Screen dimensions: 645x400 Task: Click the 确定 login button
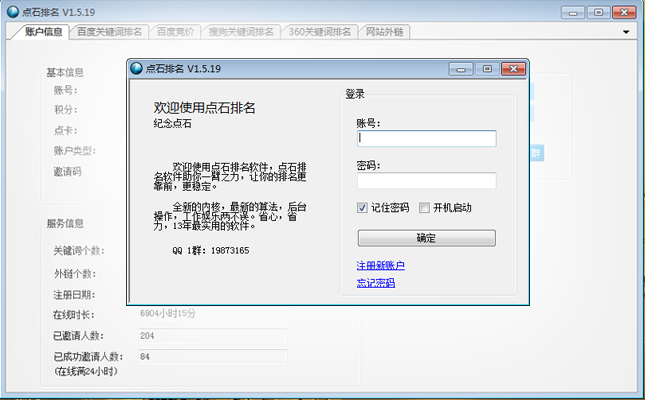(427, 238)
